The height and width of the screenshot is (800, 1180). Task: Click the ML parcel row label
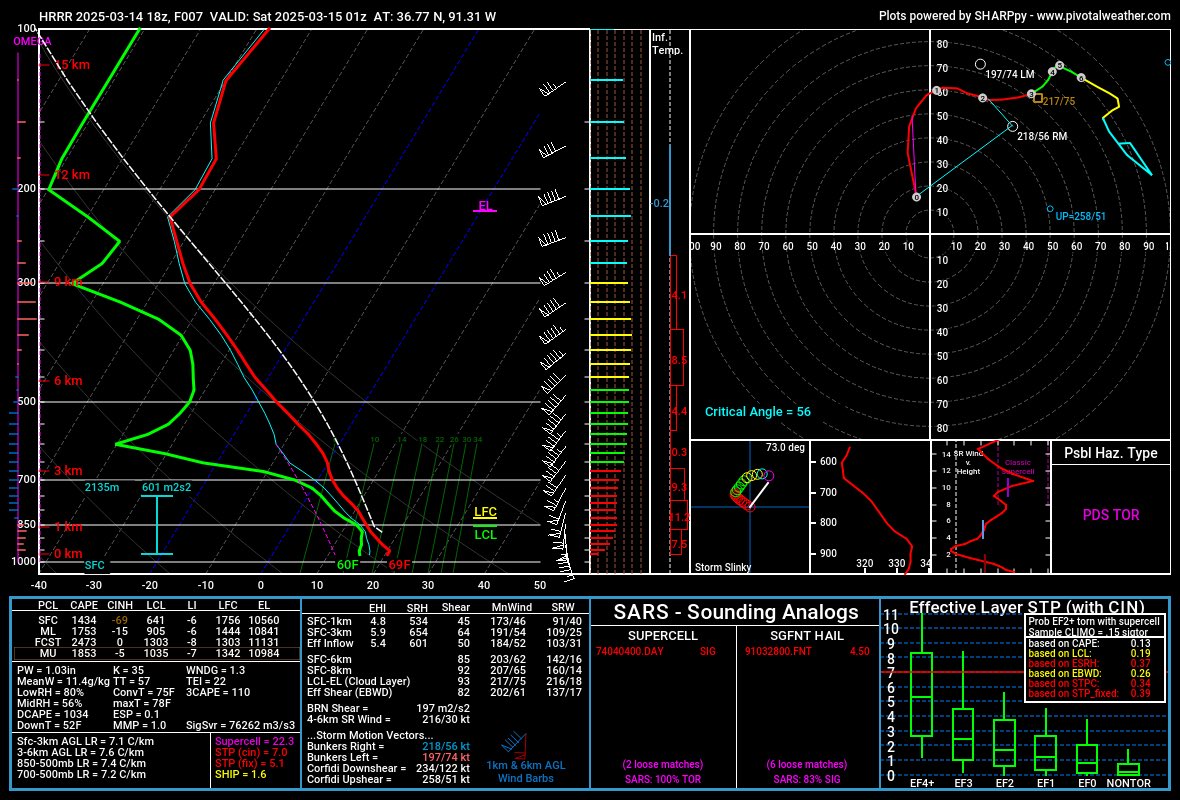47,631
